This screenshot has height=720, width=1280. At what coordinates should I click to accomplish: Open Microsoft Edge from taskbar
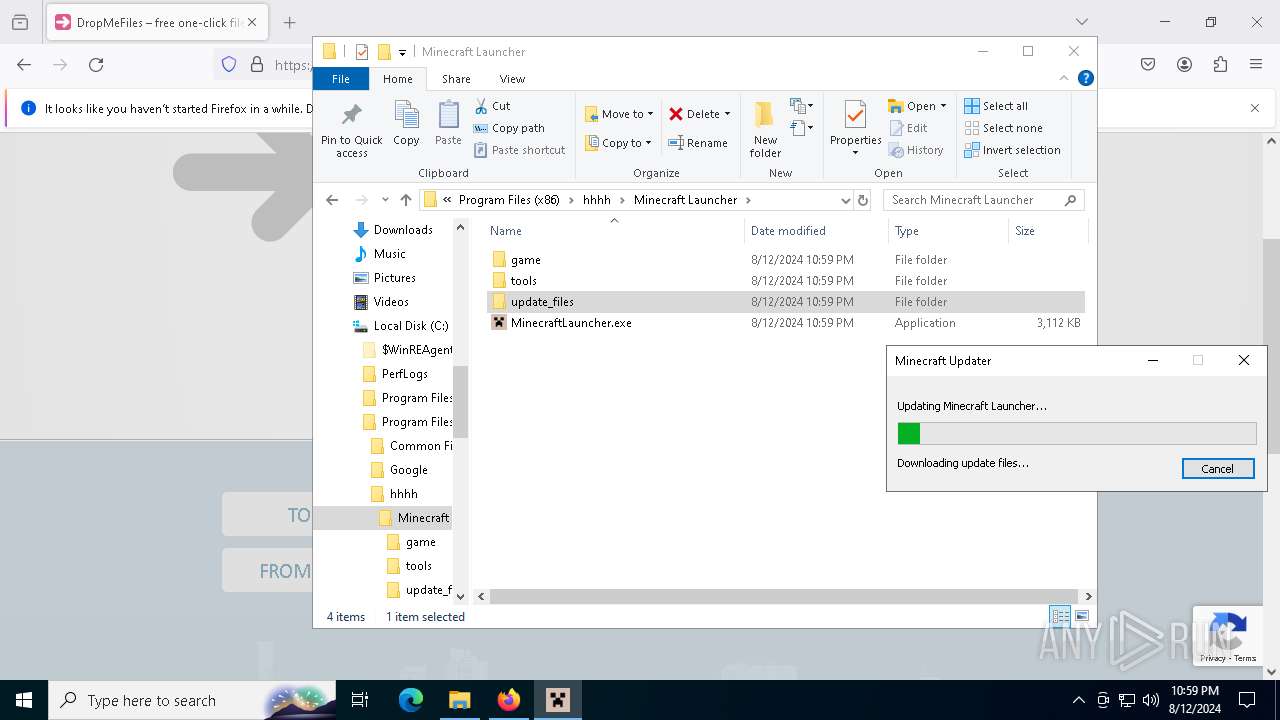[411, 700]
